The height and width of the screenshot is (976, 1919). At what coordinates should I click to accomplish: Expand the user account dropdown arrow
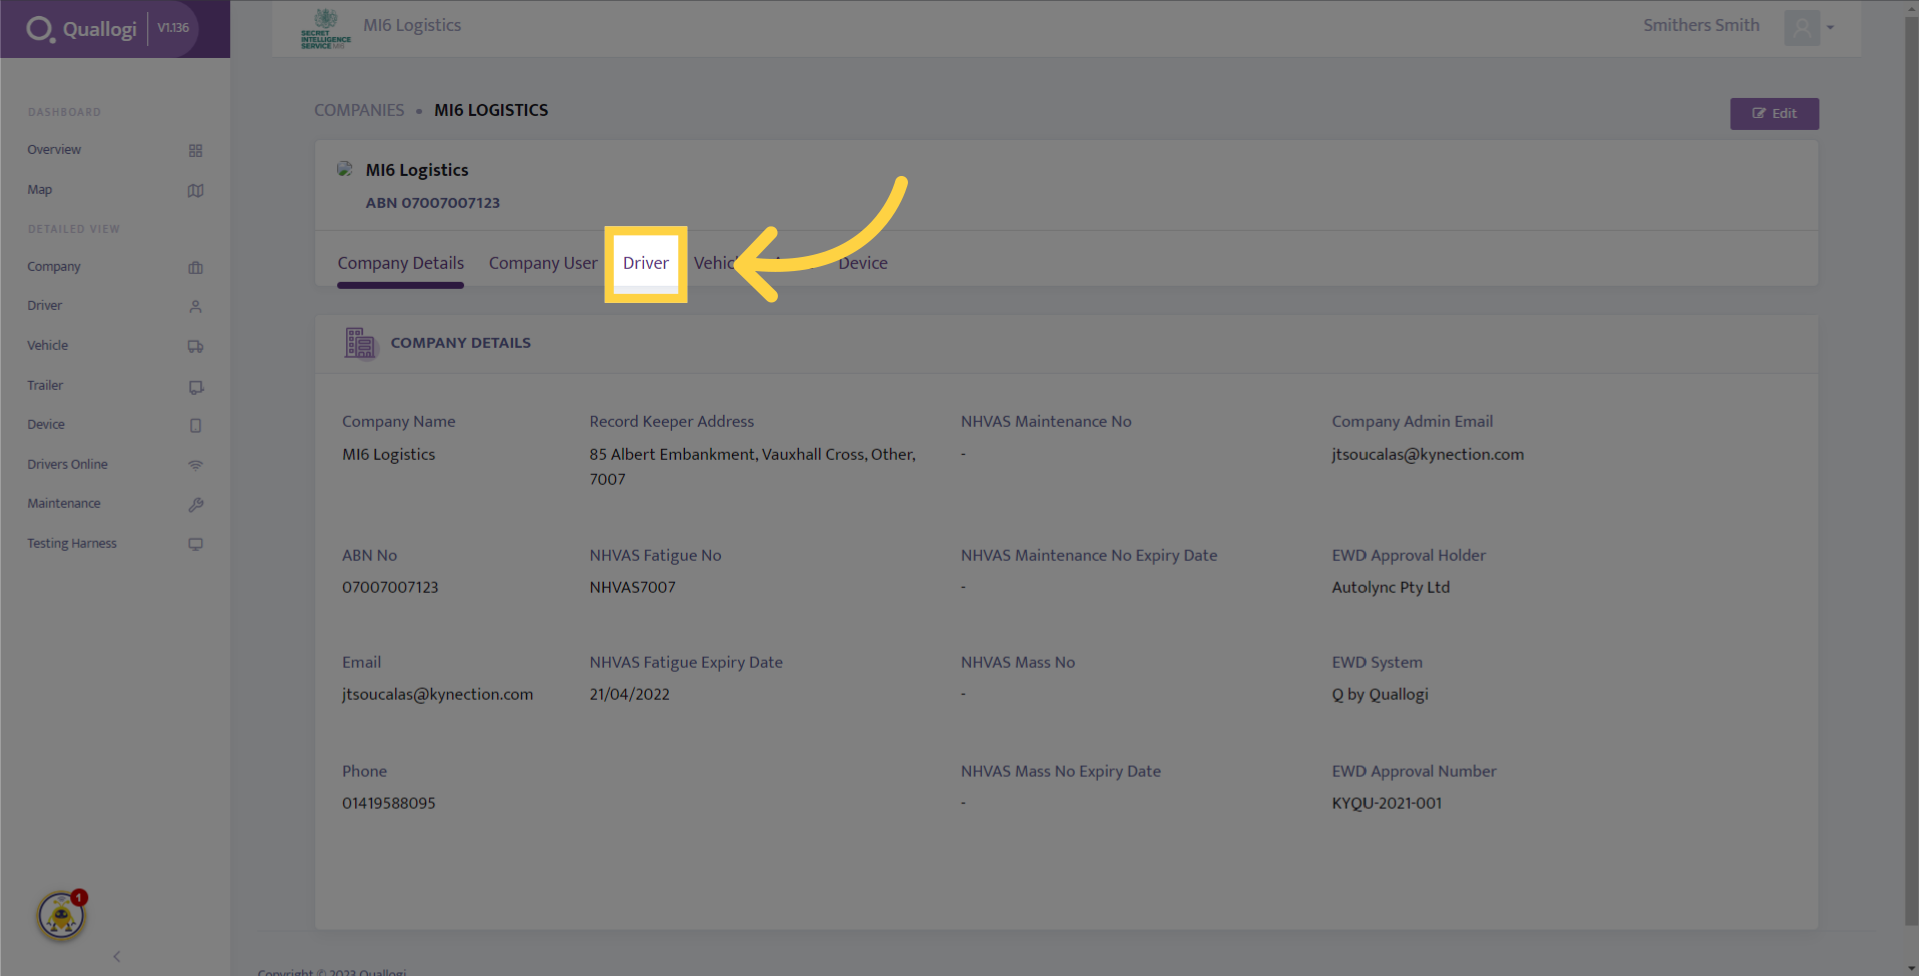(x=1830, y=28)
